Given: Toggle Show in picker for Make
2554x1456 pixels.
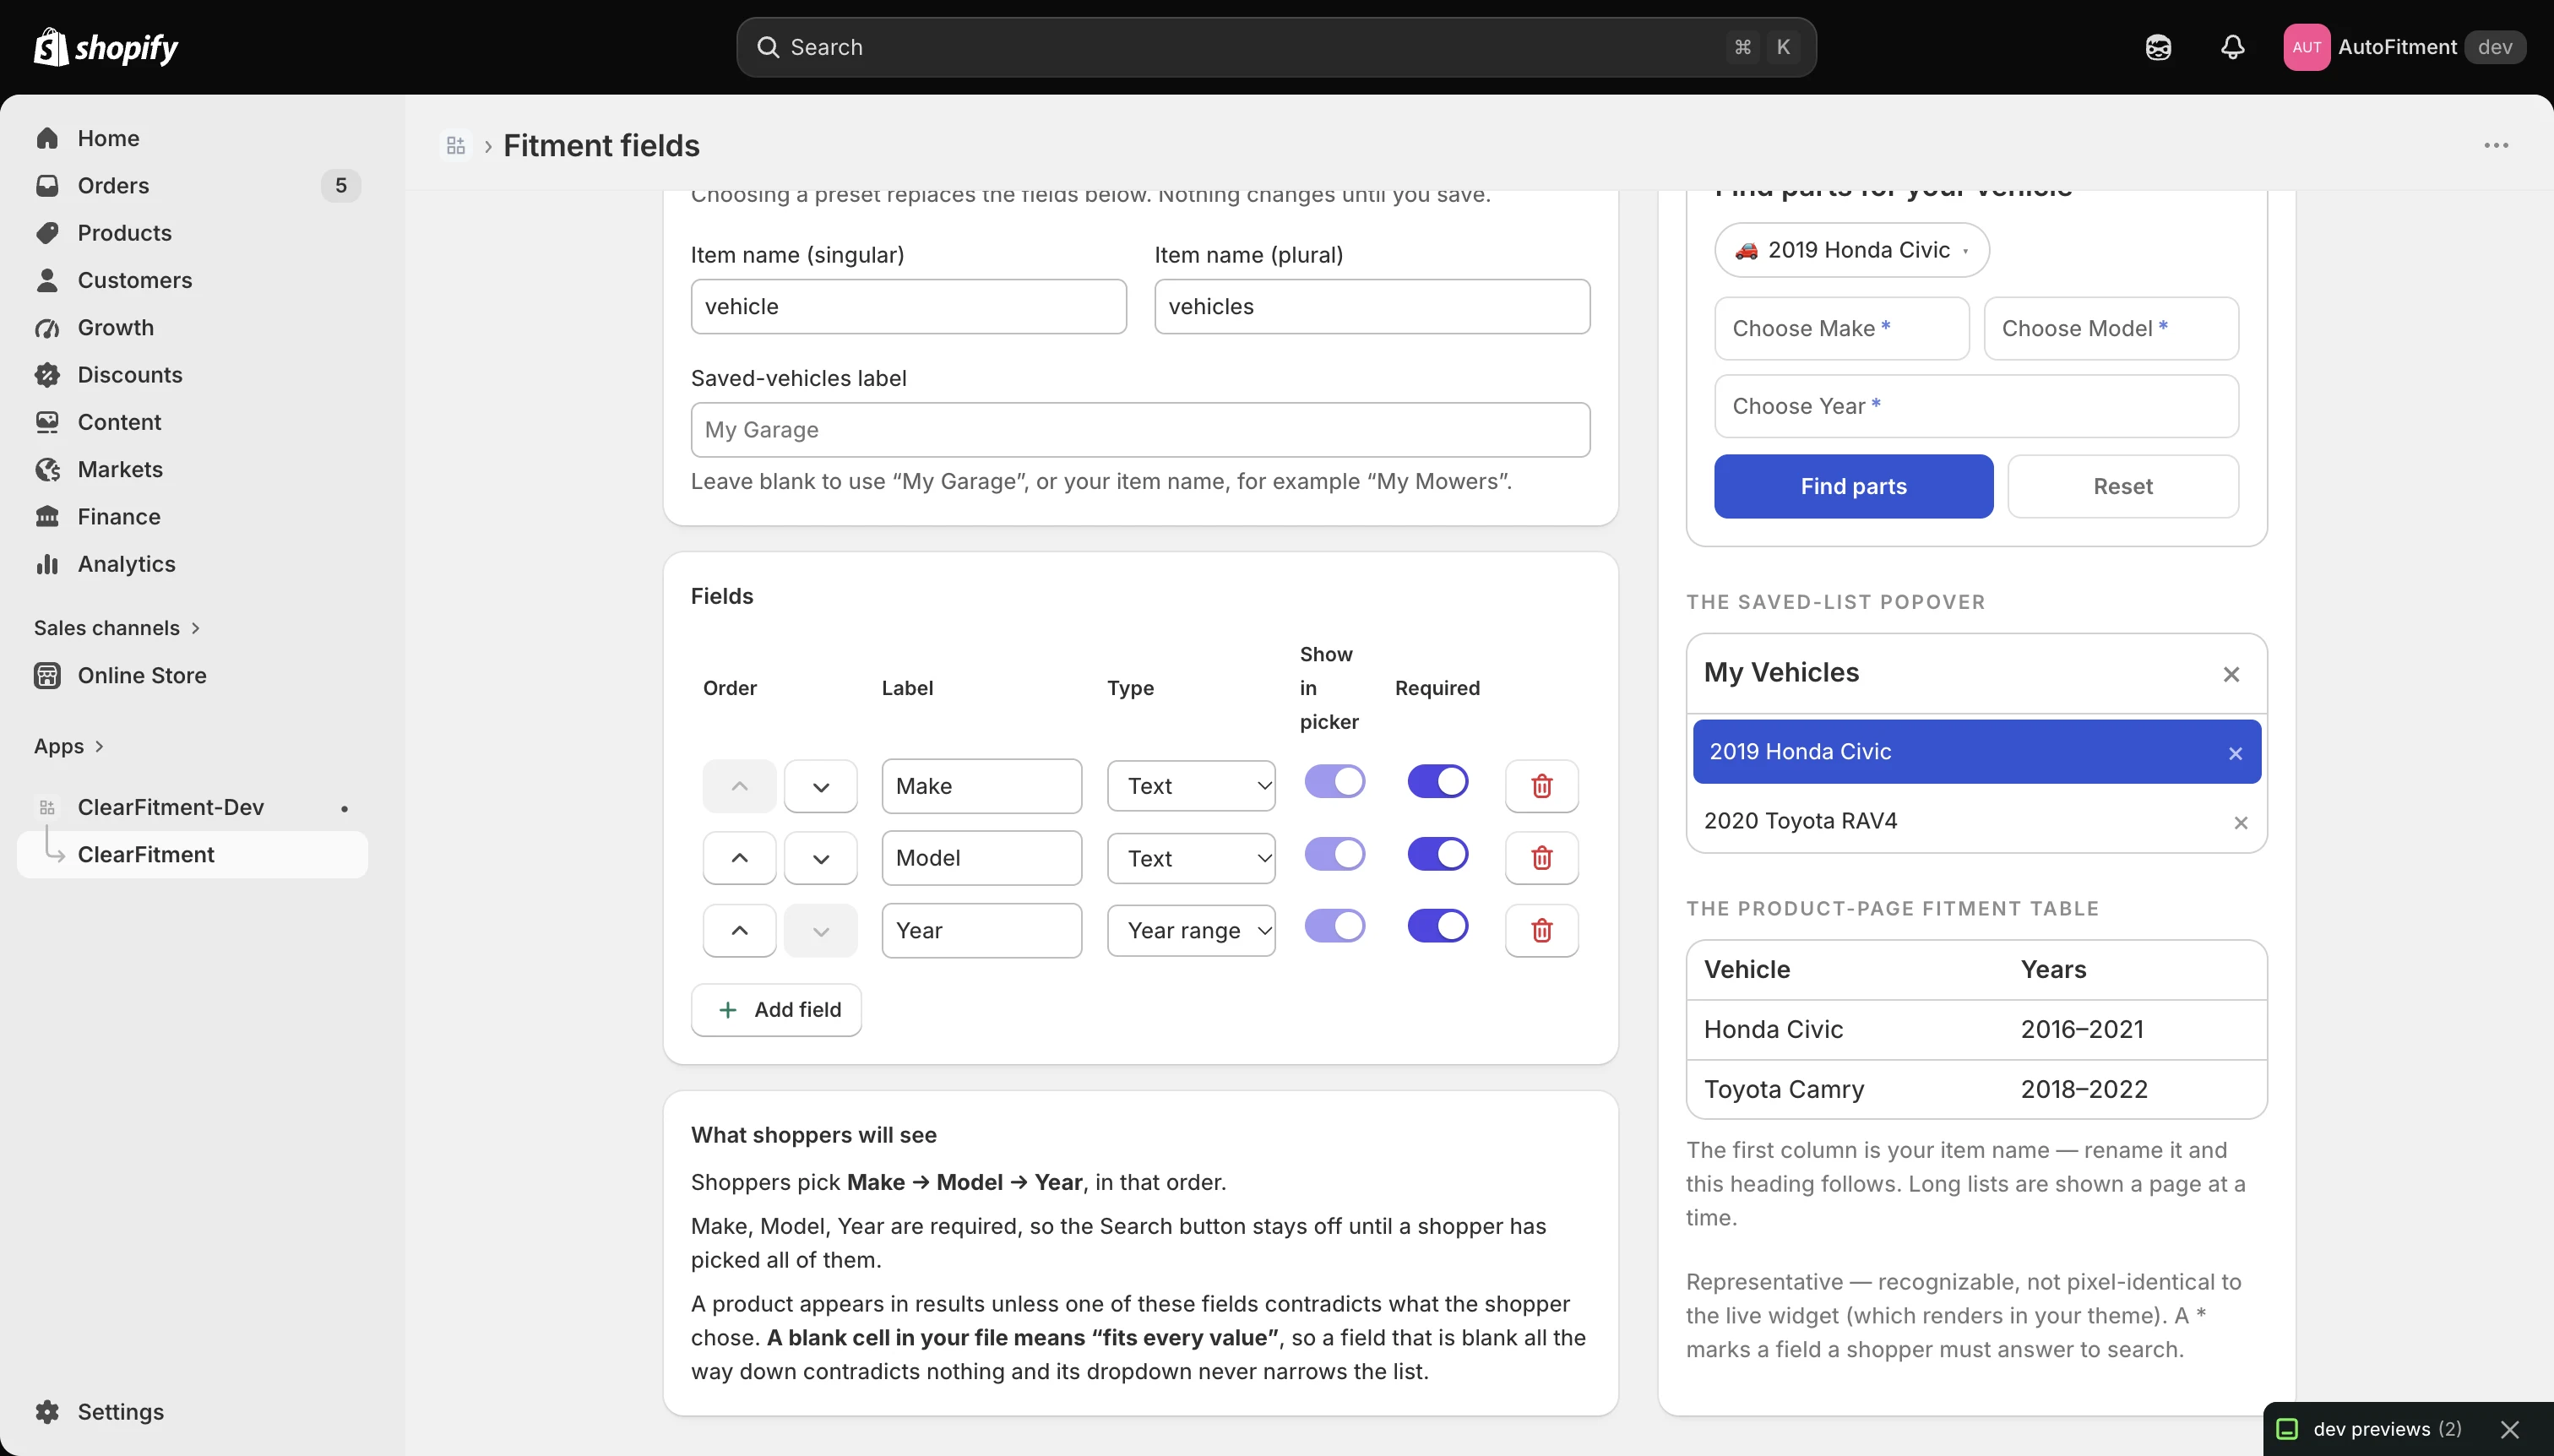Looking at the screenshot, I should coord(1334,781).
